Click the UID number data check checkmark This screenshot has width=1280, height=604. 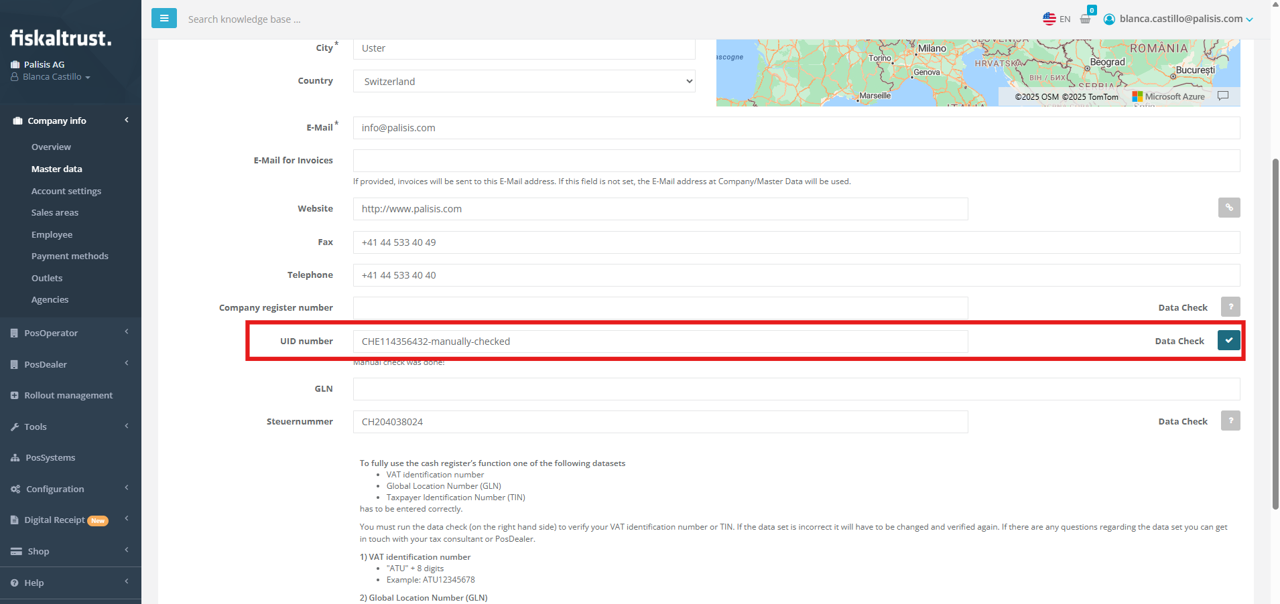pos(1229,340)
